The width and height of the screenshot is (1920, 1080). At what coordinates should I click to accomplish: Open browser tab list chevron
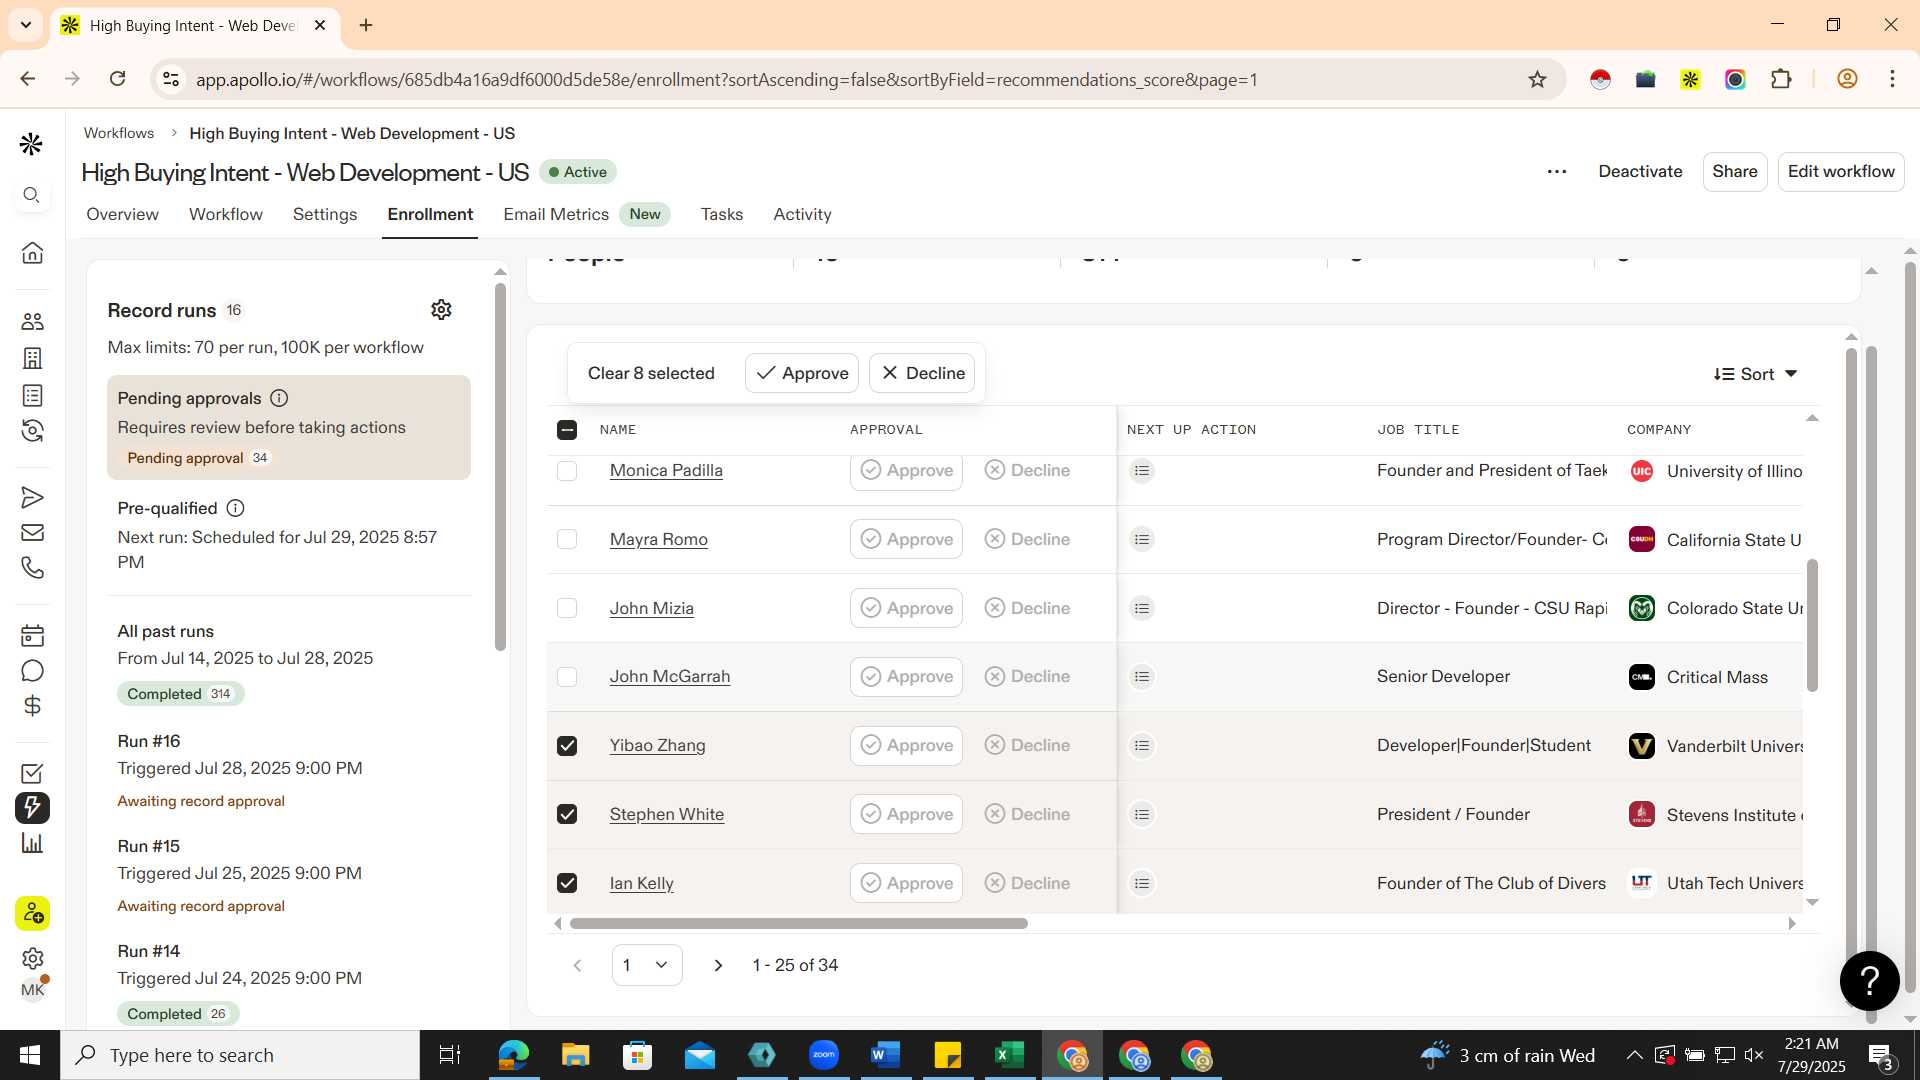coord(26,25)
